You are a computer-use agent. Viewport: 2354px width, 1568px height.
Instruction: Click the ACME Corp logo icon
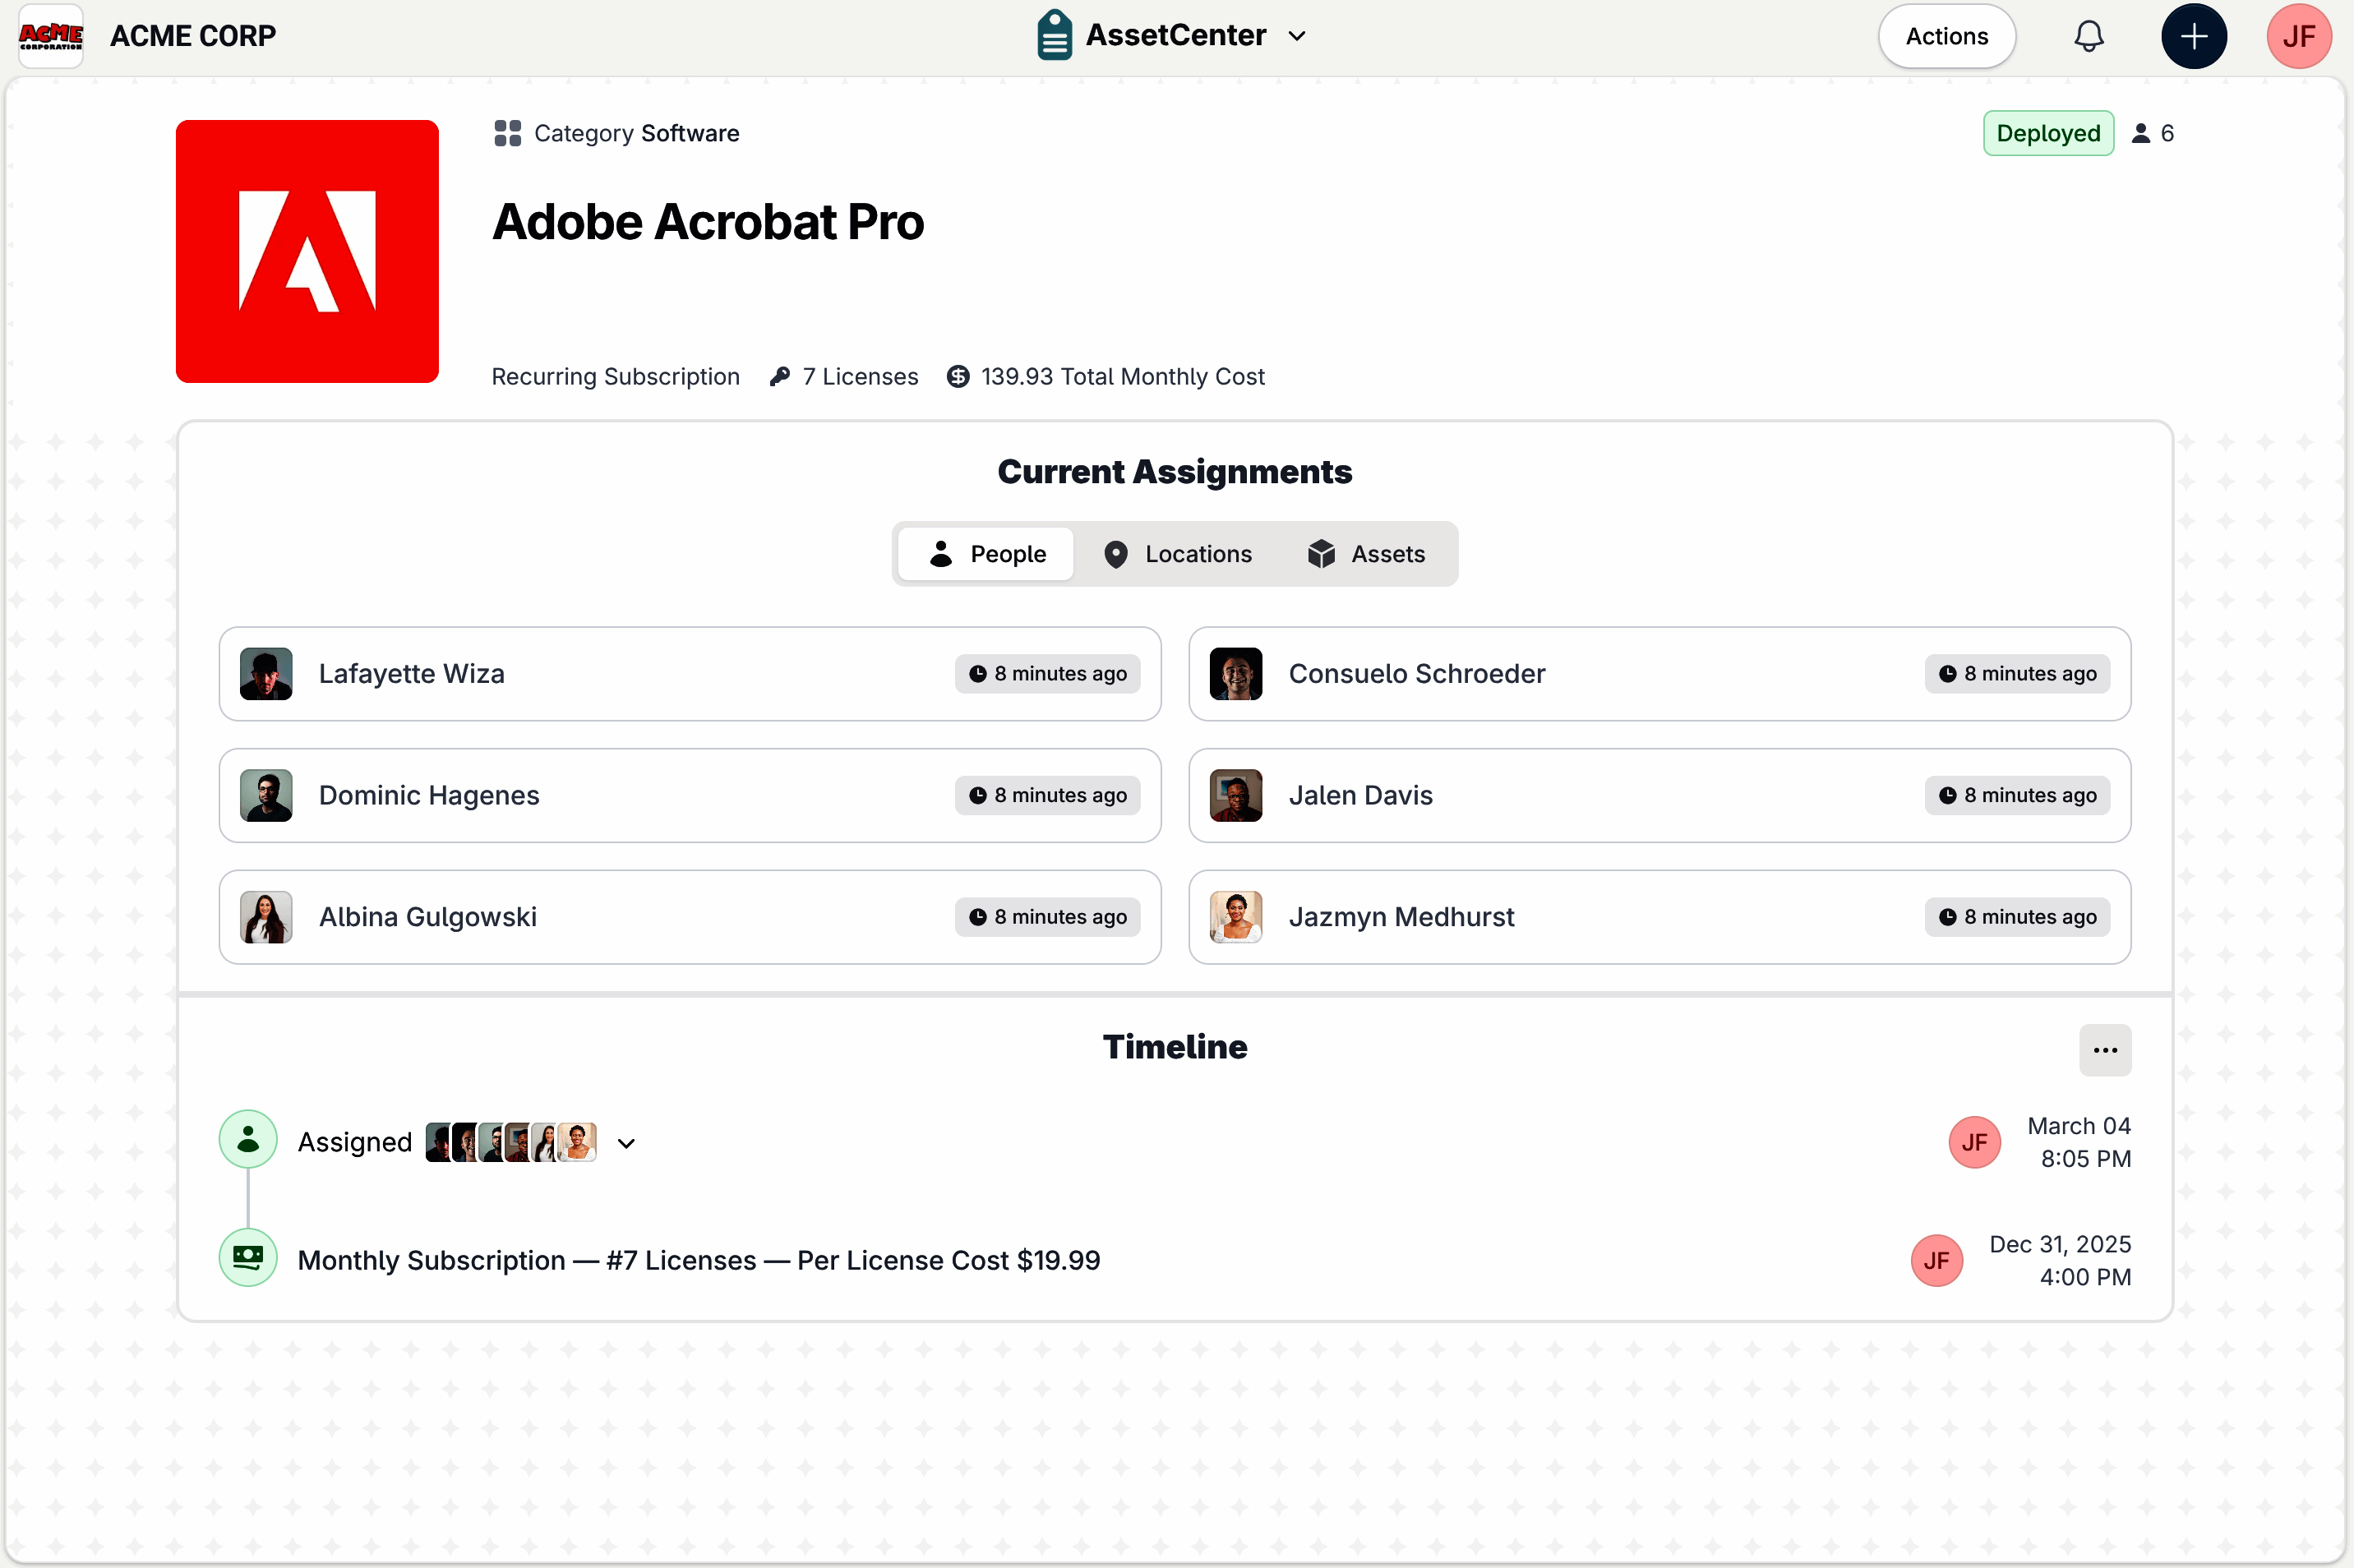pos(51,36)
